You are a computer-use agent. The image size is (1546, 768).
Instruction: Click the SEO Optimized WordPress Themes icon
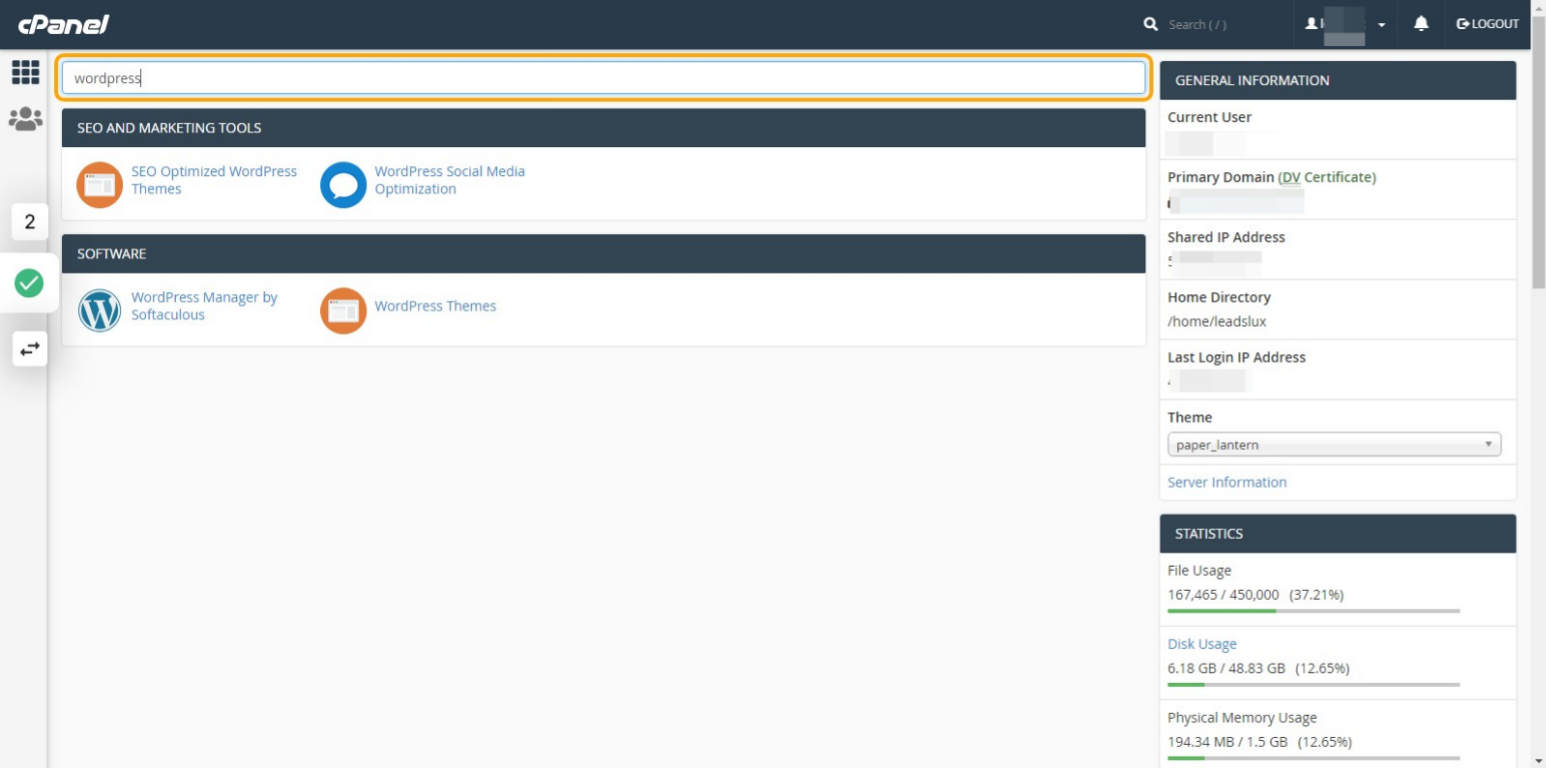(99, 185)
